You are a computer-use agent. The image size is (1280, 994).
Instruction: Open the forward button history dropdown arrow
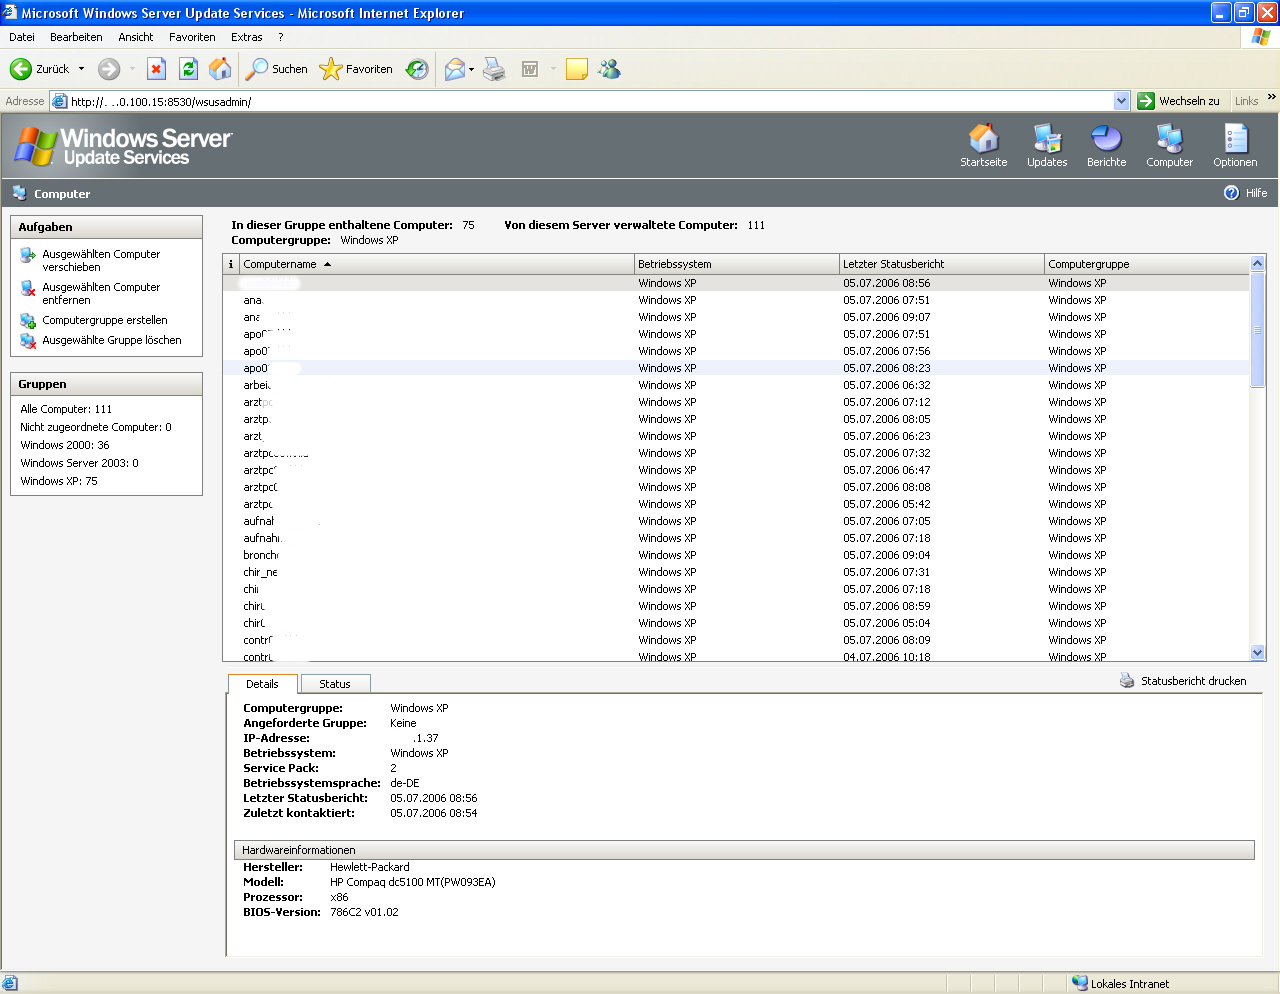click(x=132, y=69)
